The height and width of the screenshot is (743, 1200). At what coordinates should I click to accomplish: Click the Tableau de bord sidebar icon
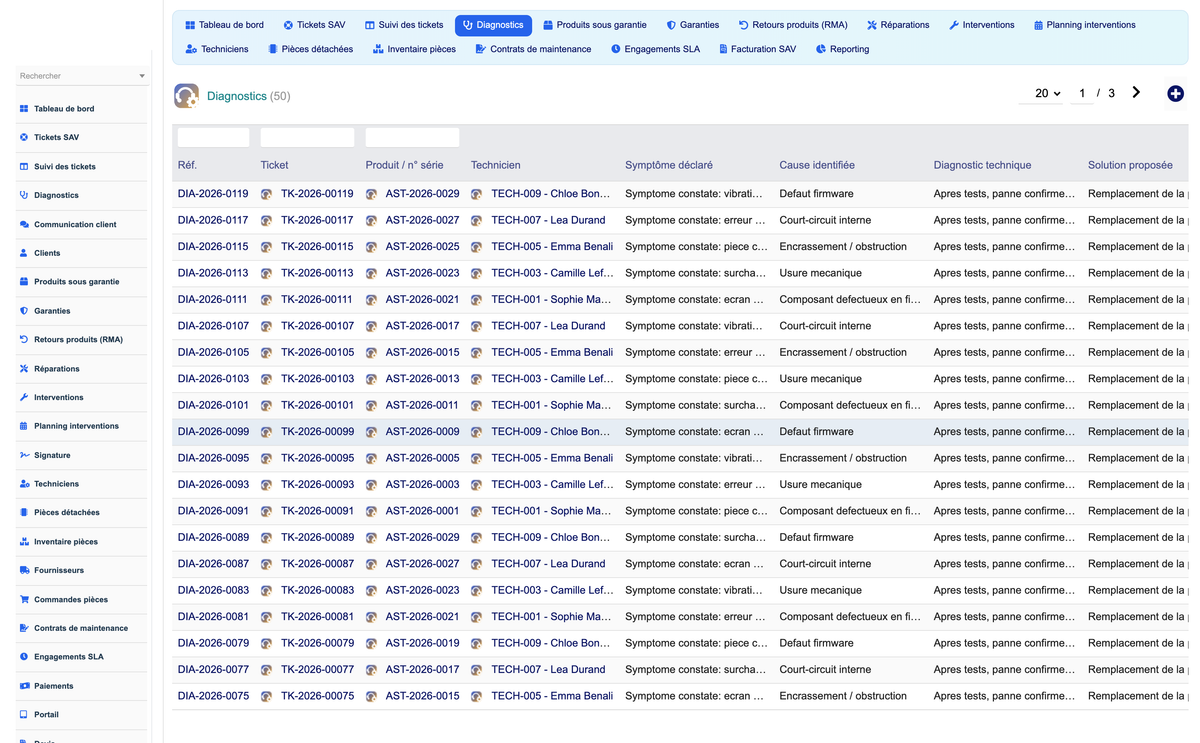click(24, 109)
